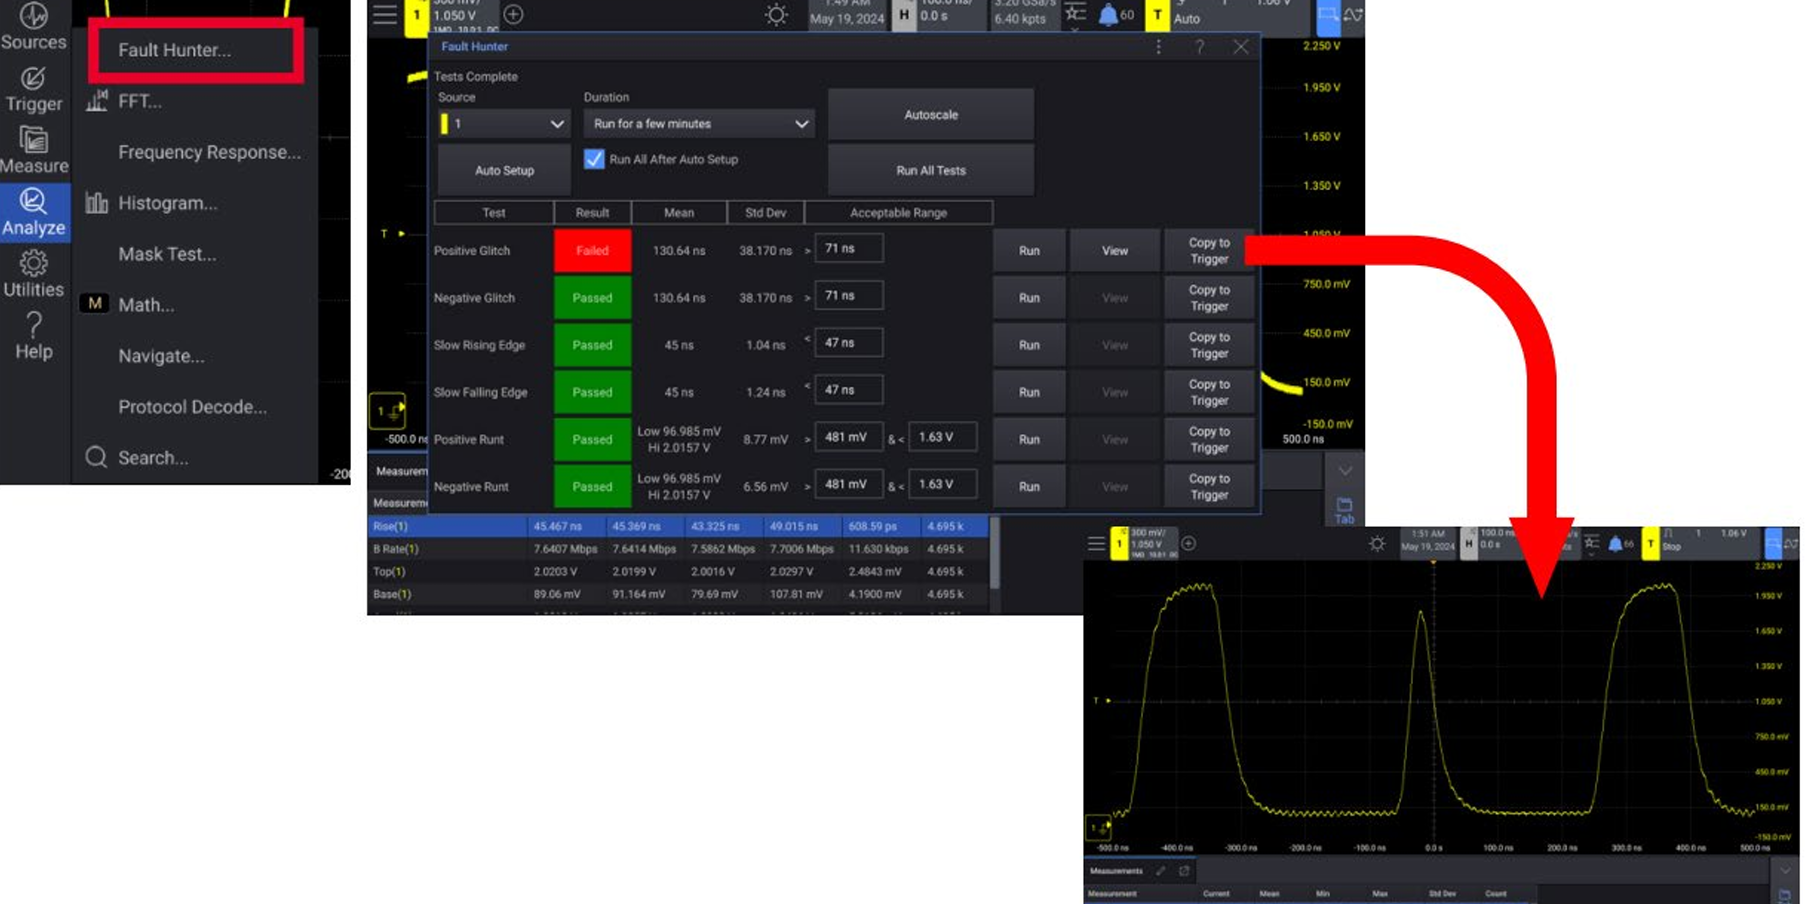Click the edit pencil icon beside Measurements
Viewport: 1805px width, 904px height.
[1160, 871]
